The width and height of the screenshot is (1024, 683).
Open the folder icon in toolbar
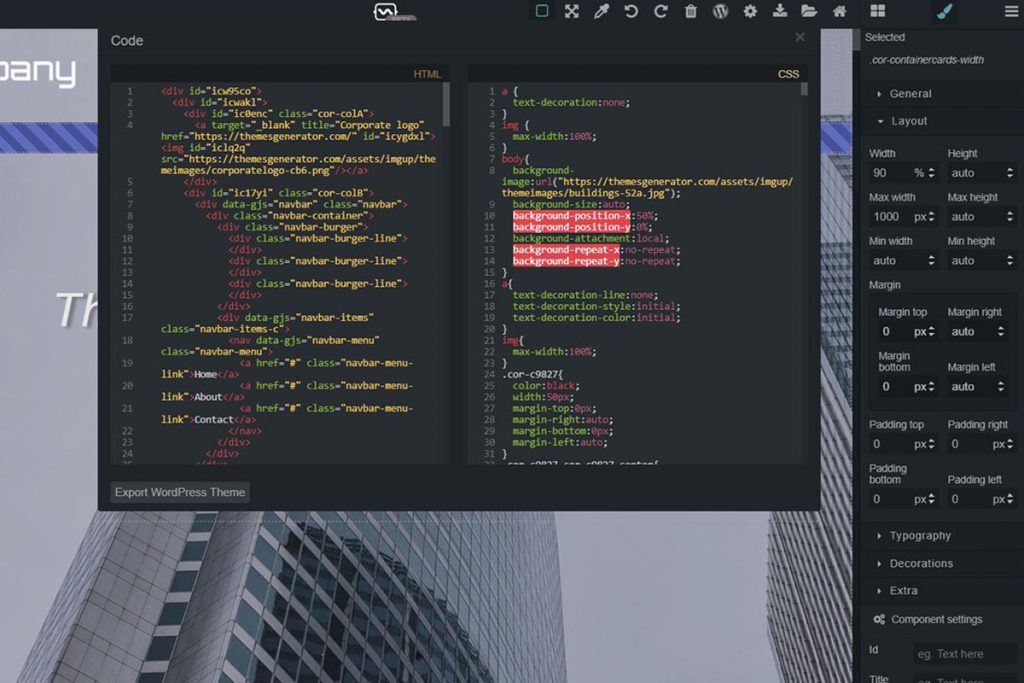(x=809, y=10)
